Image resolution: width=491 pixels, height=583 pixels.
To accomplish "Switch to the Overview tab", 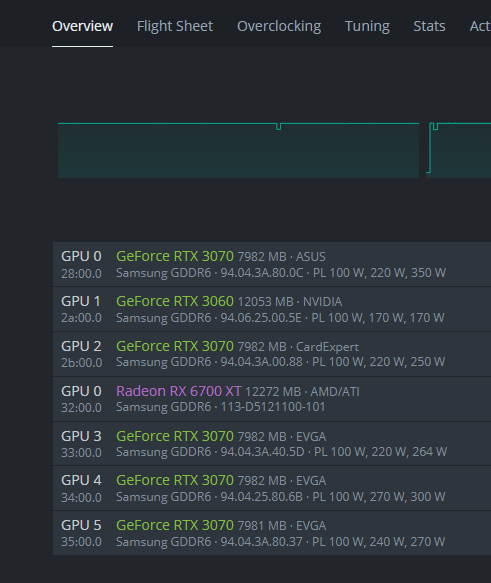I will [x=82, y=26].
